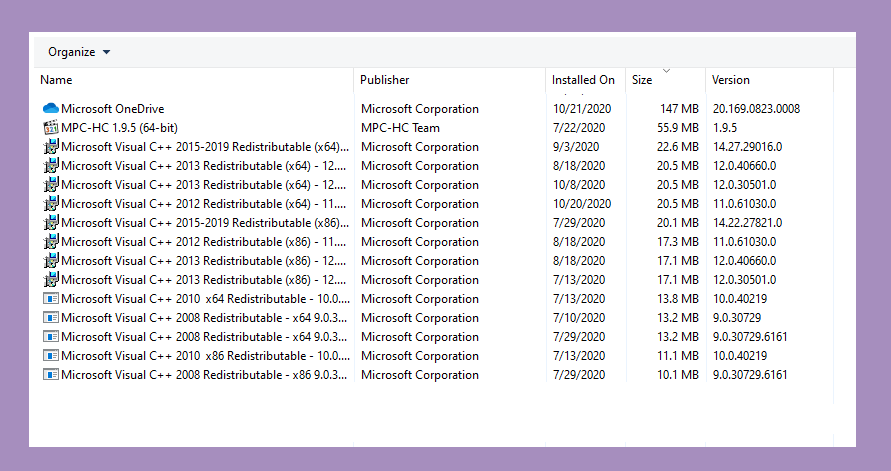This screenshot has width=891, height=471.
Task: Click the 55.9 MB size value
Action: click(x=677, y=128)
